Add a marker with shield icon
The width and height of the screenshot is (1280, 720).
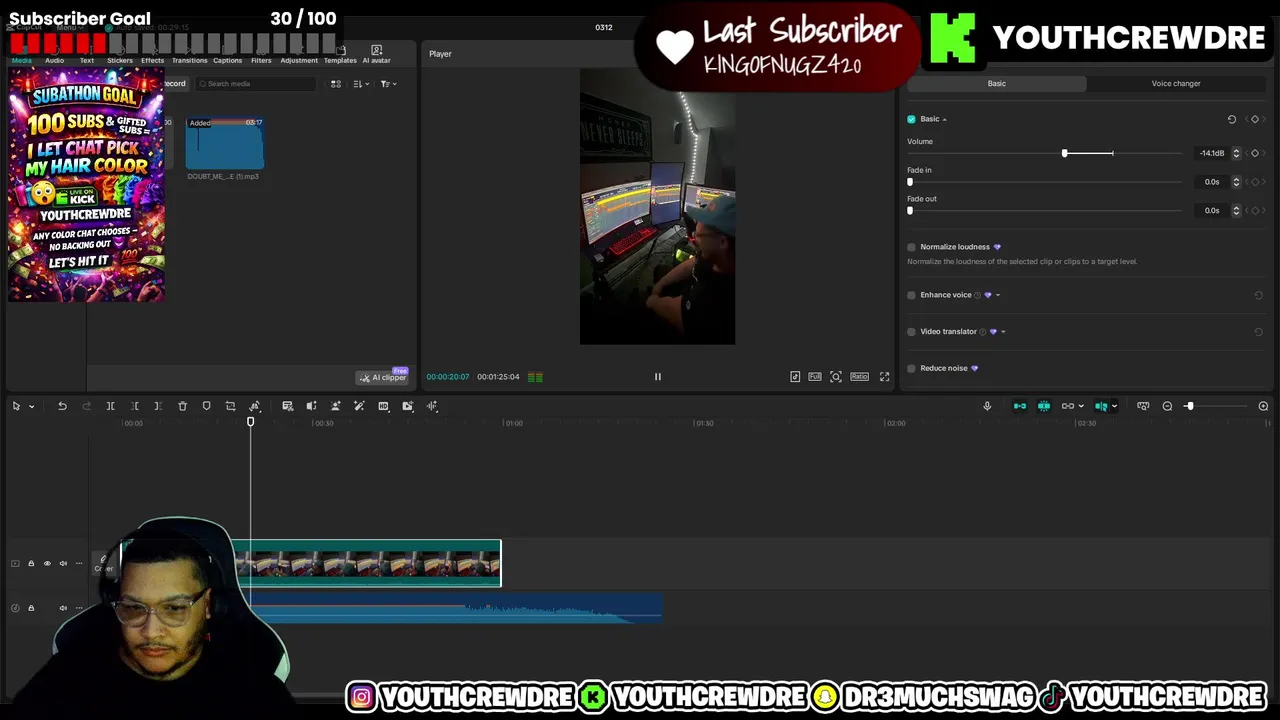[206, 406]
